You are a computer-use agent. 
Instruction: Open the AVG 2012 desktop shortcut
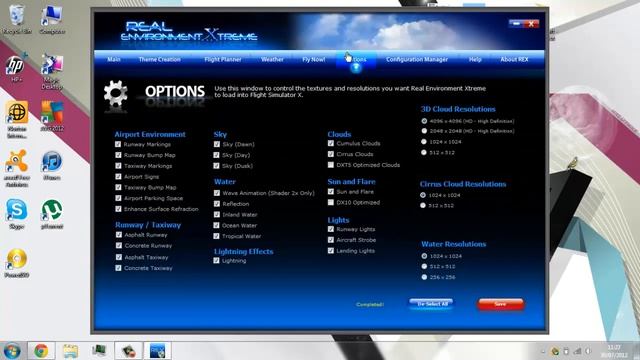pos(52,116)
